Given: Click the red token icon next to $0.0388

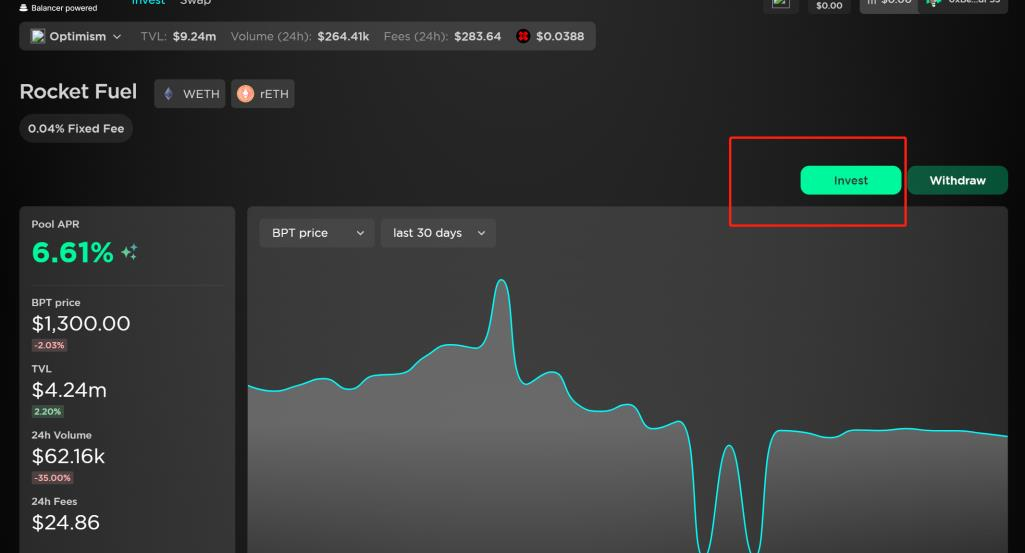Looking at the screenshot, I should [522, 37].
